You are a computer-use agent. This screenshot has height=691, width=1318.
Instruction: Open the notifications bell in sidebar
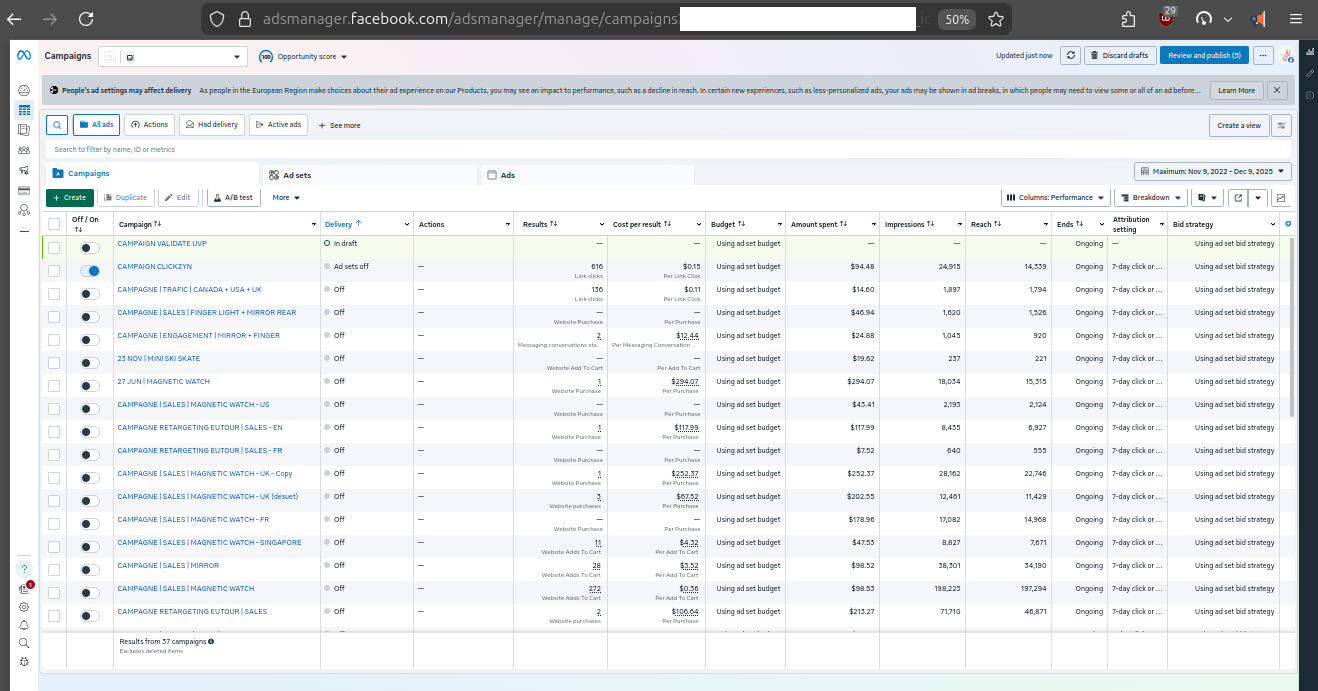[x=24, y=625]
